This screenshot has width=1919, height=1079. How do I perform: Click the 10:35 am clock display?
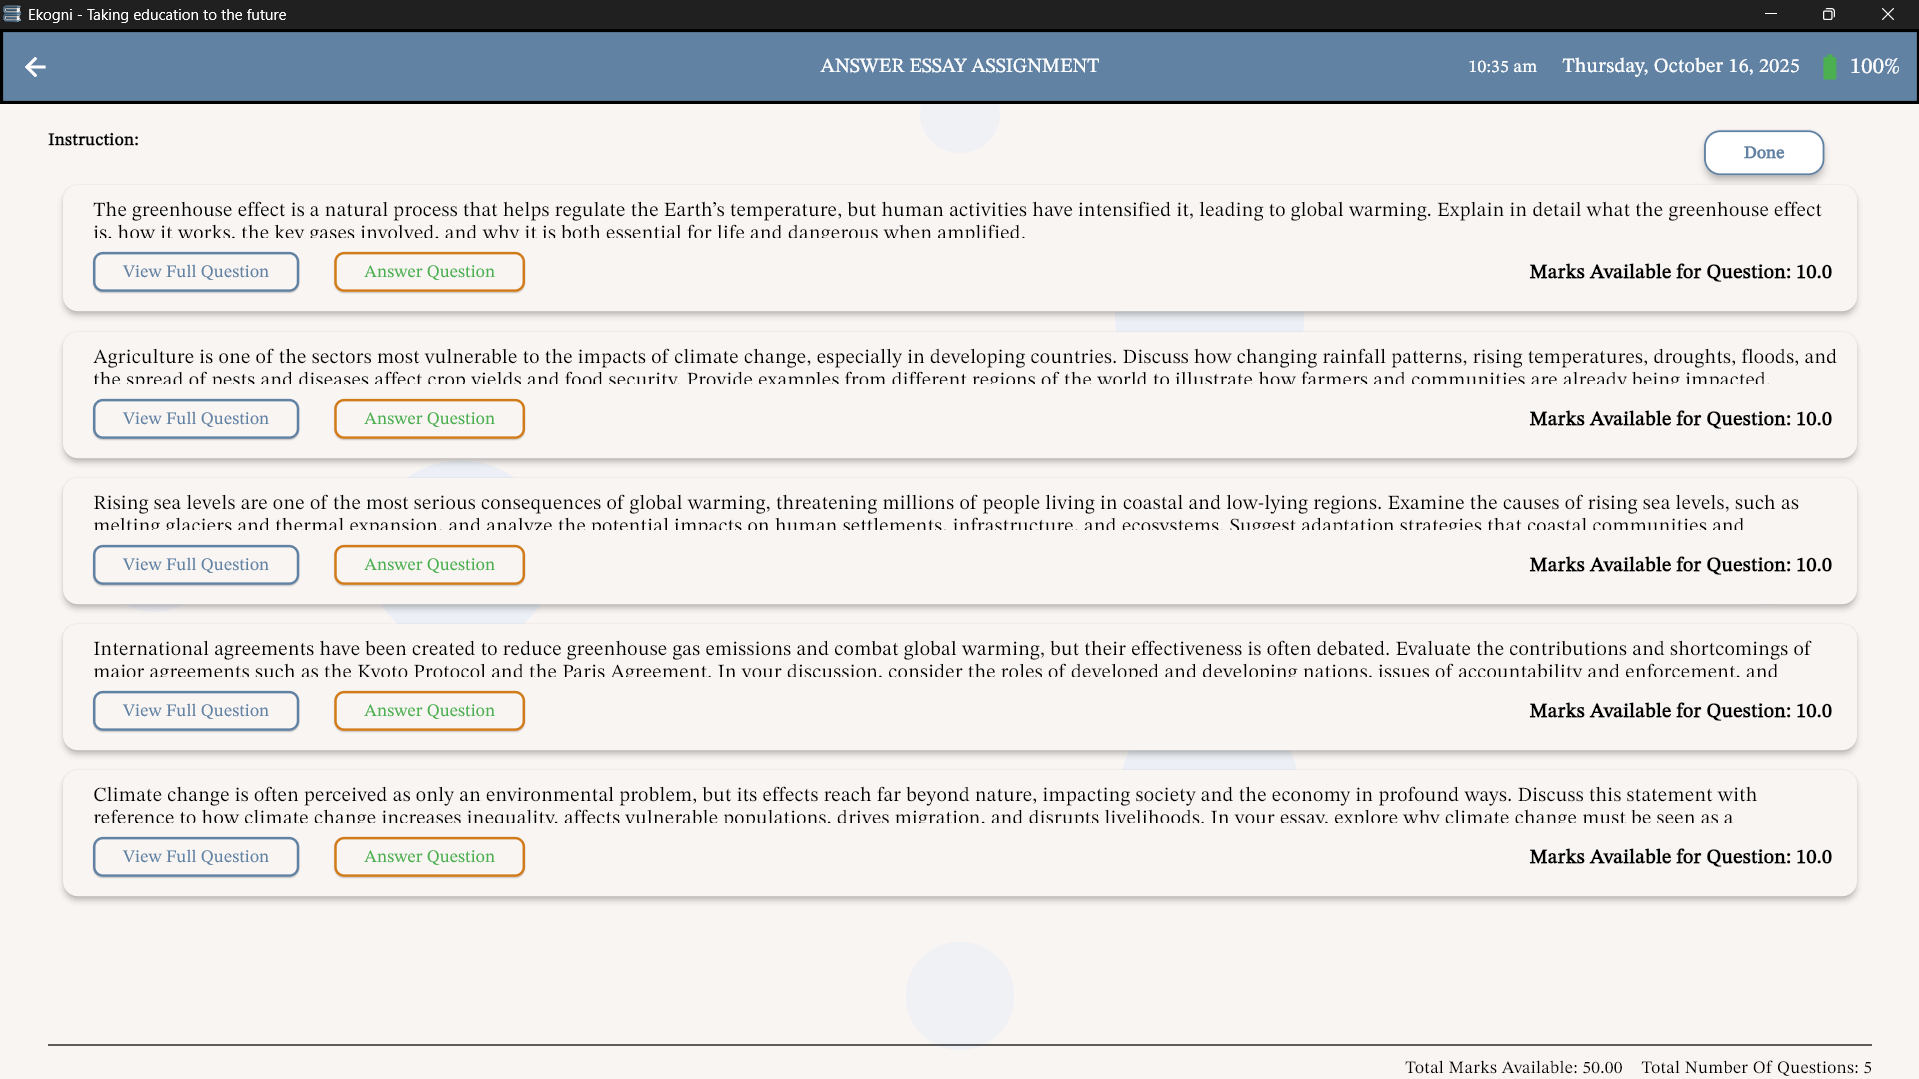click(1502, 67)
